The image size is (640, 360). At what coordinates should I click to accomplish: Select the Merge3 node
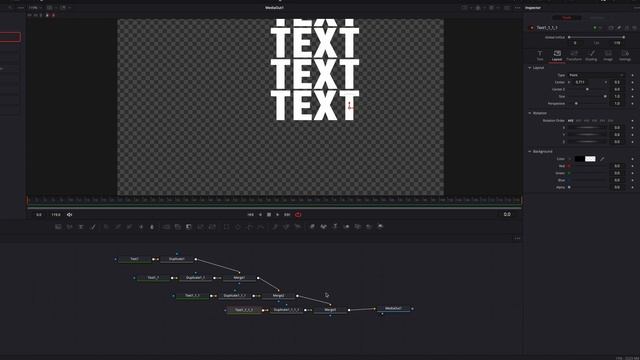(330, 310)
